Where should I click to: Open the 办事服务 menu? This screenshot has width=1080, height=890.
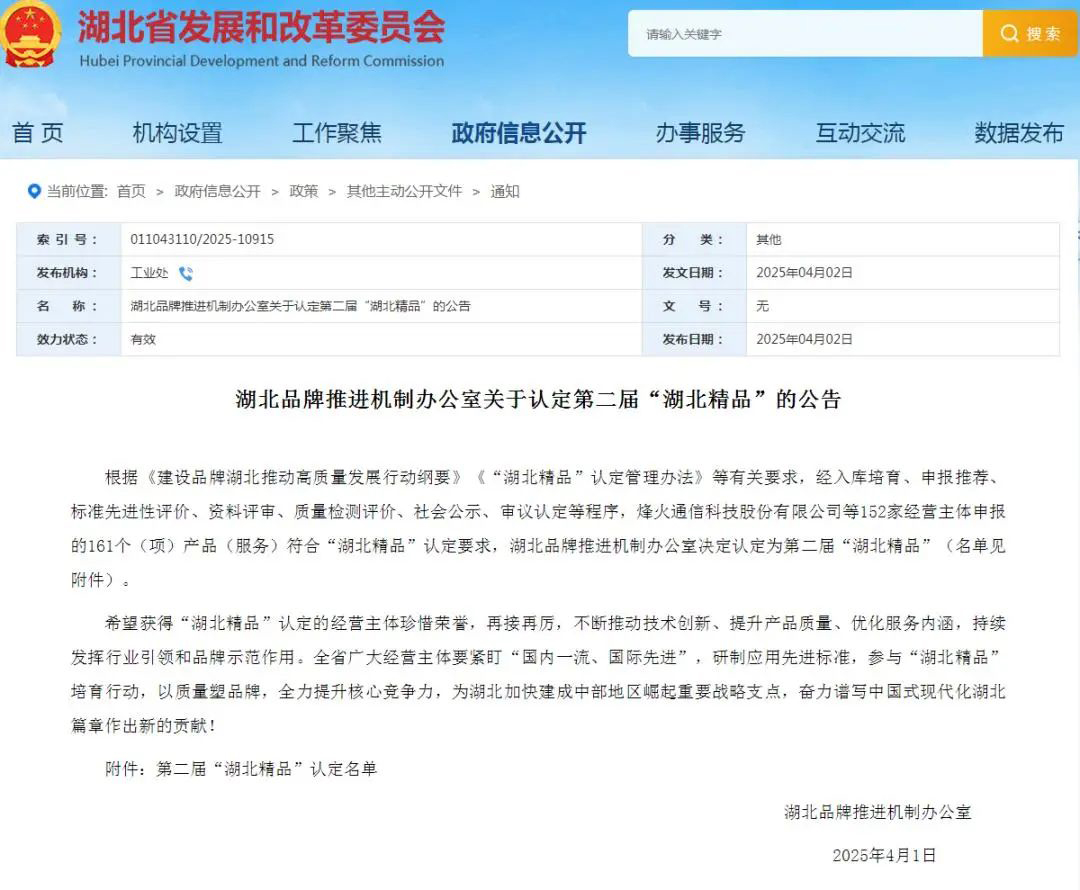[700, 133]
